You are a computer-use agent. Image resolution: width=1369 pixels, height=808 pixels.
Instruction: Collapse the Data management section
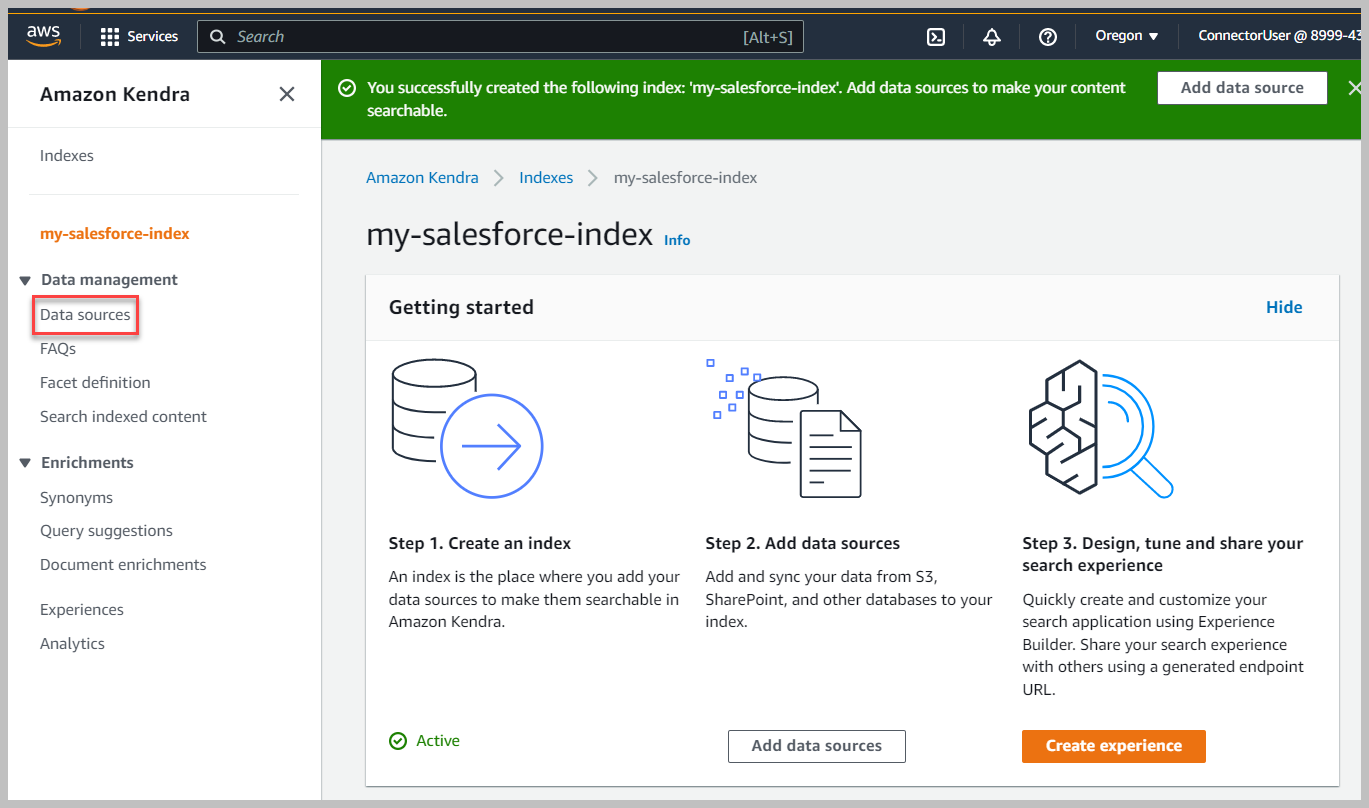click(x=26, y=281)
